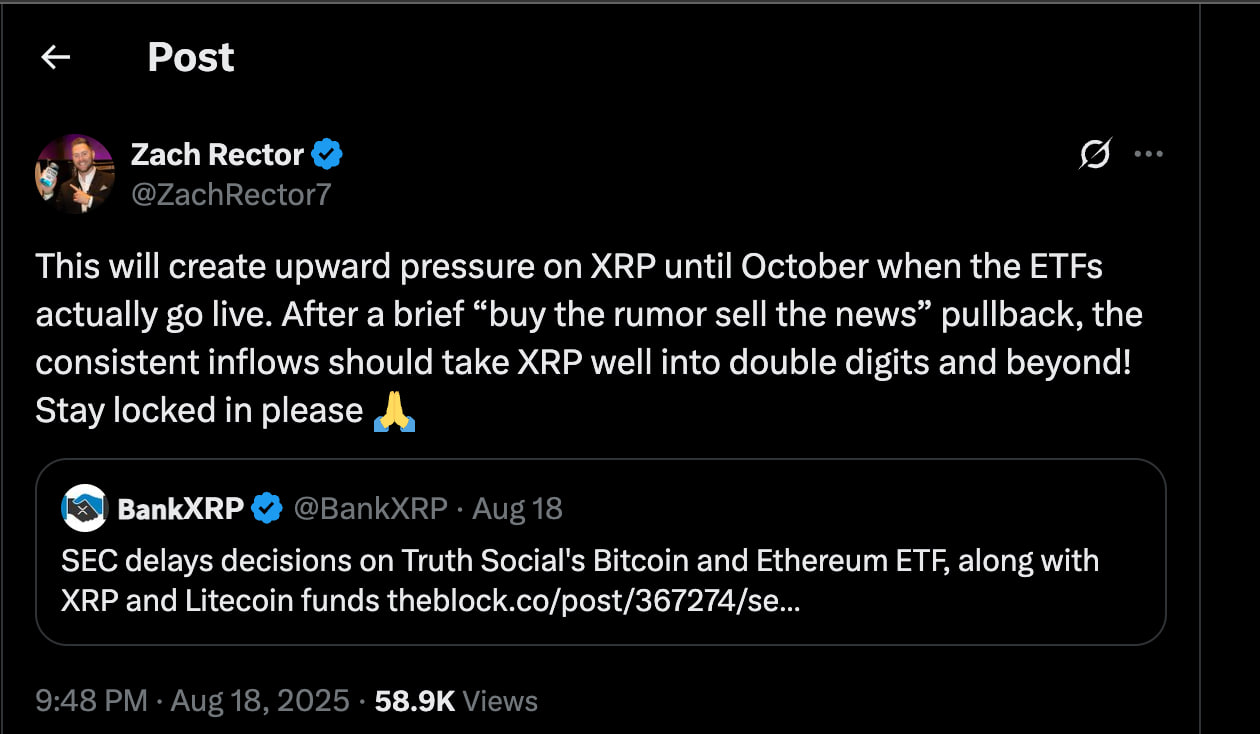Open Zach Rector display name link

coord(217,155)
